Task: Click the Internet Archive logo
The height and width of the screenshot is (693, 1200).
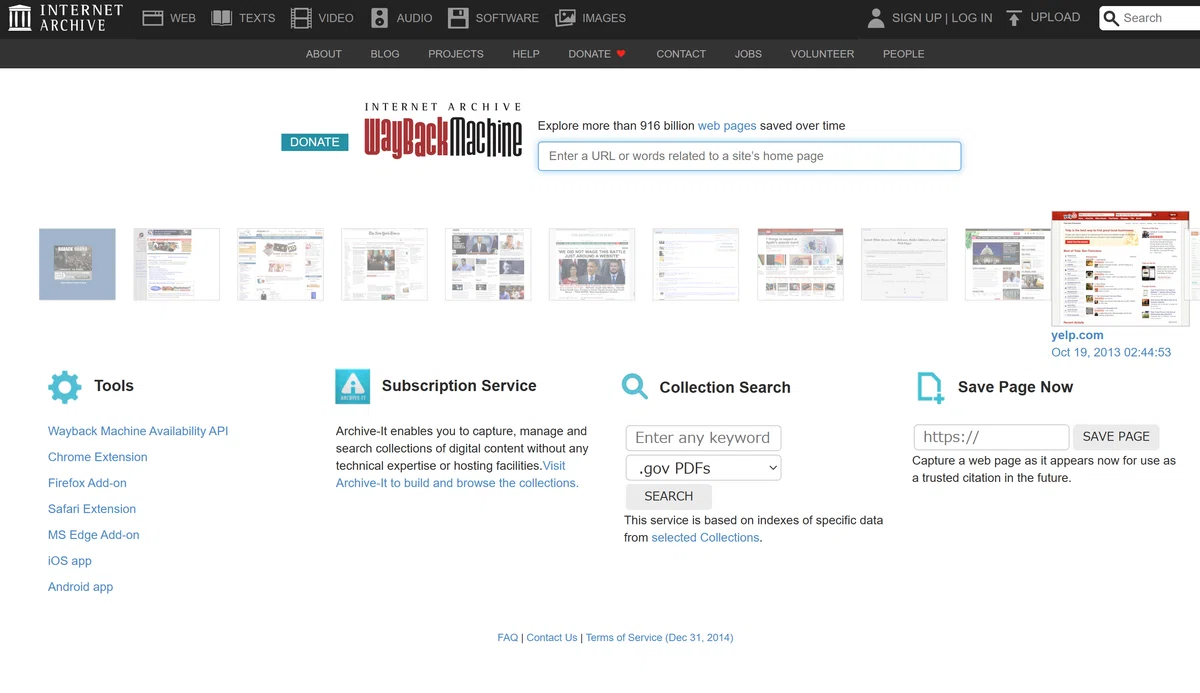Action: click(x=66, y=17)
